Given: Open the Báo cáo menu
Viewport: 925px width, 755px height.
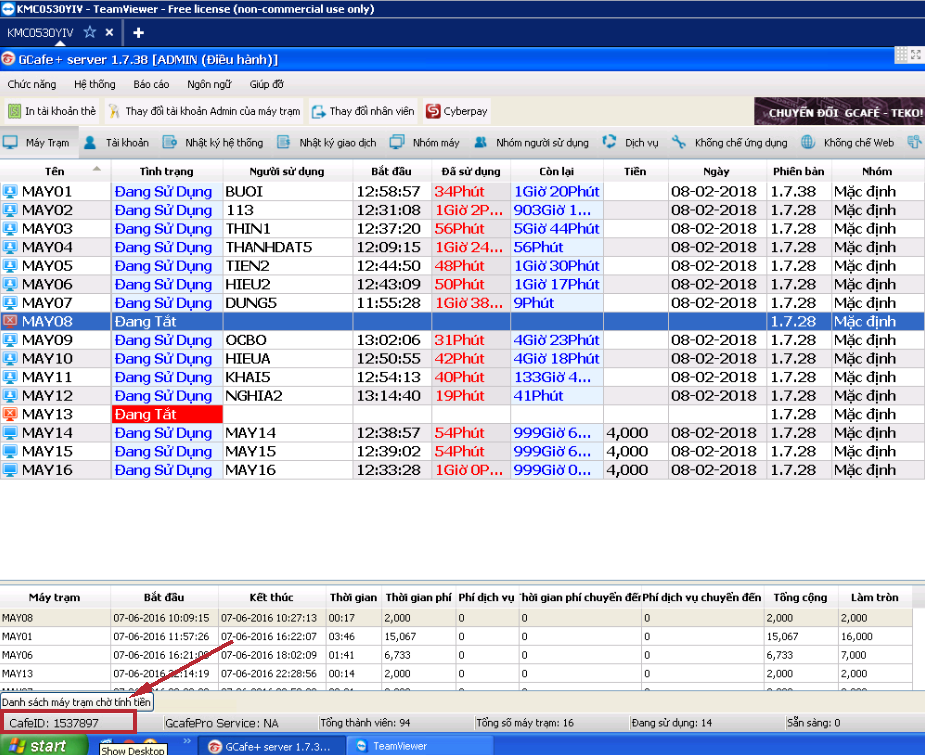Looking at the screenshot, I should 151,85.
